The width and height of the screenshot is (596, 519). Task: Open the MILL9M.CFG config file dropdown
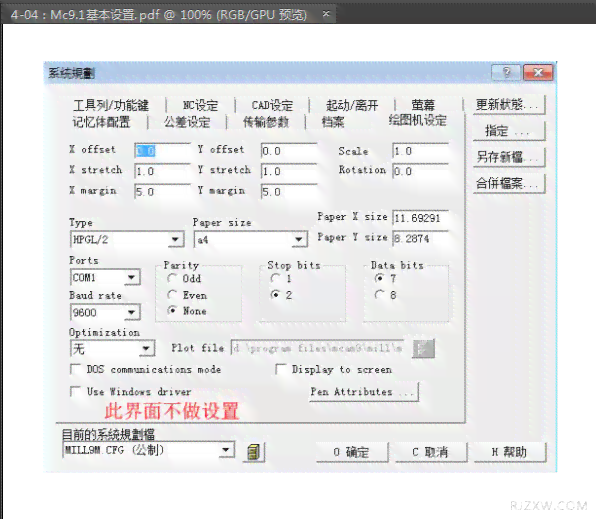coord(226,450)
